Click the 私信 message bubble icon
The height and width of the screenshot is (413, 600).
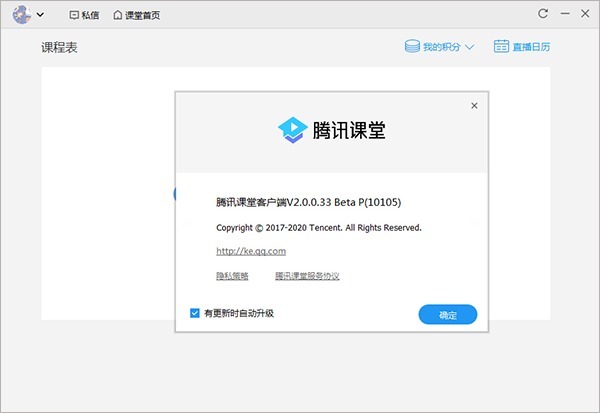click(74, 15)
